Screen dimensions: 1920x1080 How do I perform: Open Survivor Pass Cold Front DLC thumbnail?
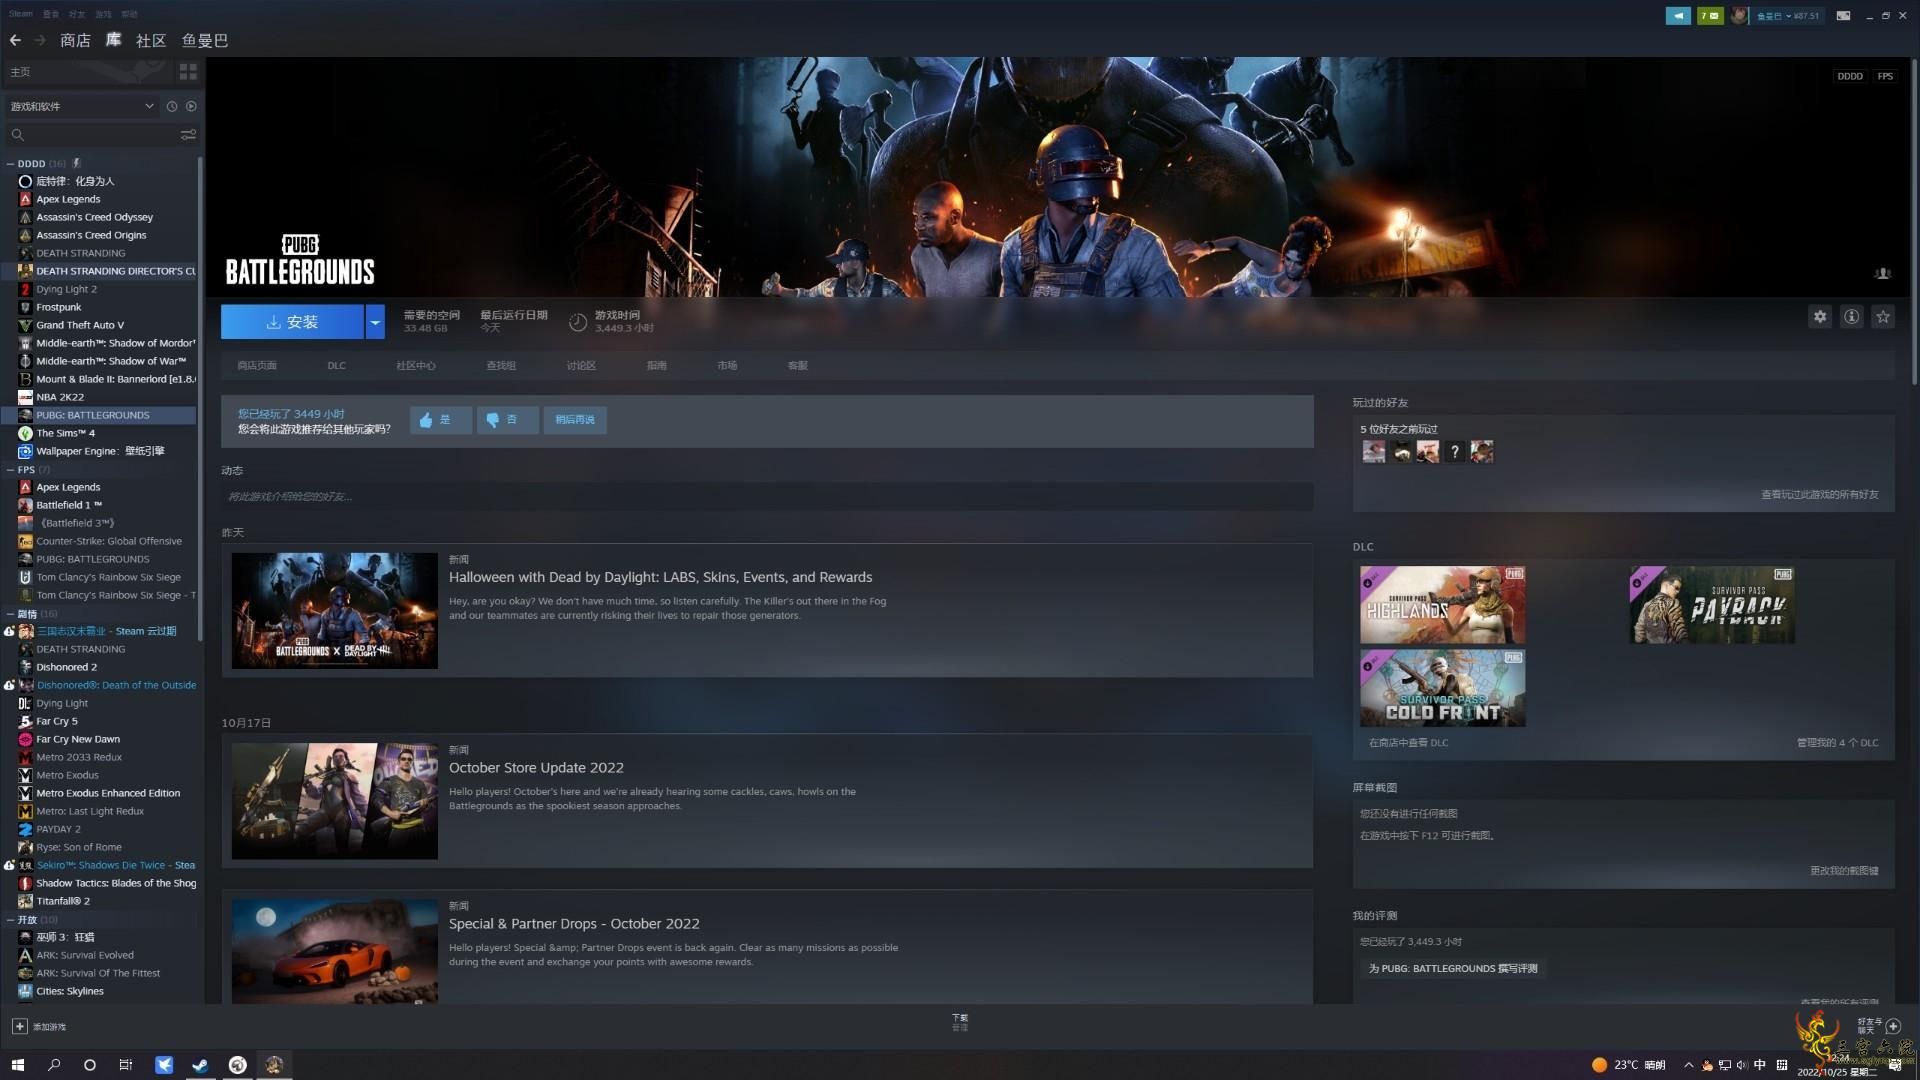click(x=1442, y=688)
